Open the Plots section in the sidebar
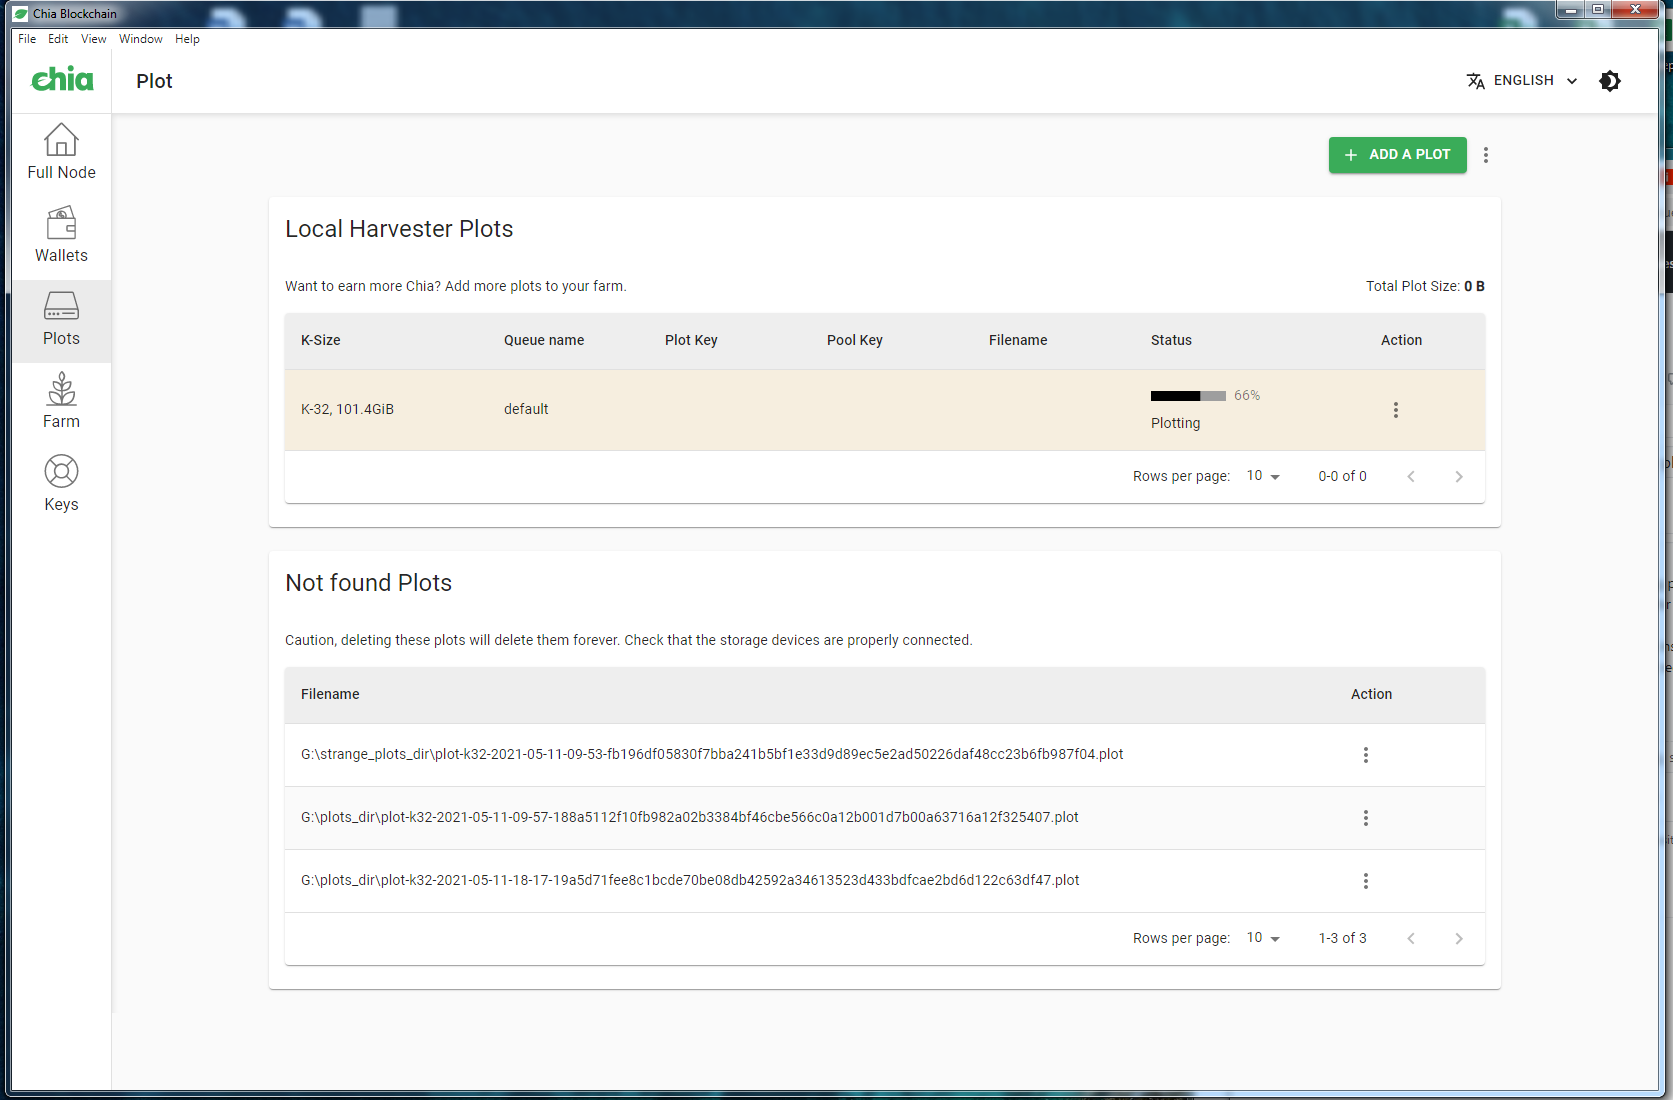Image resolution: width=1673 pixels, height=1100 pixels. coord(61,318)
